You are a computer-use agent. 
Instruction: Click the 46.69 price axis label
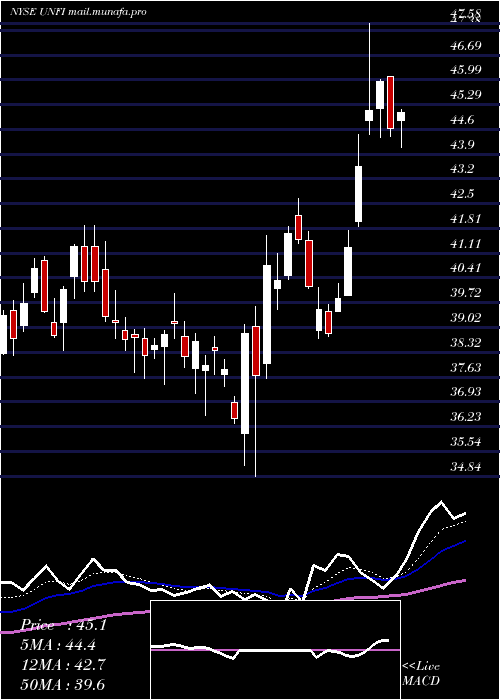tap(465, 46)
